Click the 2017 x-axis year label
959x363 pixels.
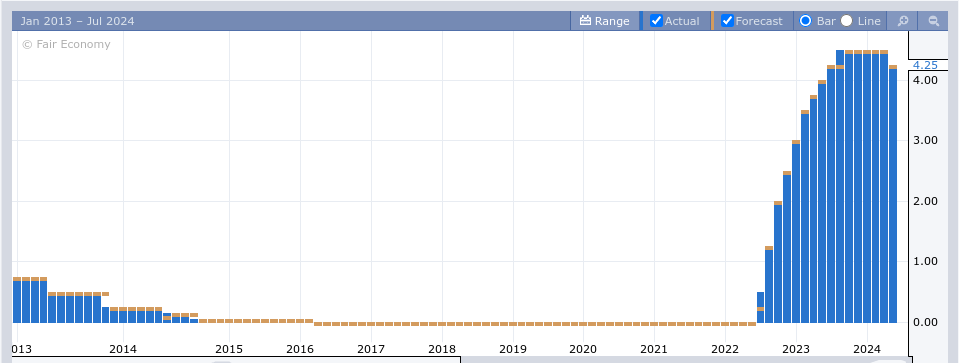pos(371,349)
